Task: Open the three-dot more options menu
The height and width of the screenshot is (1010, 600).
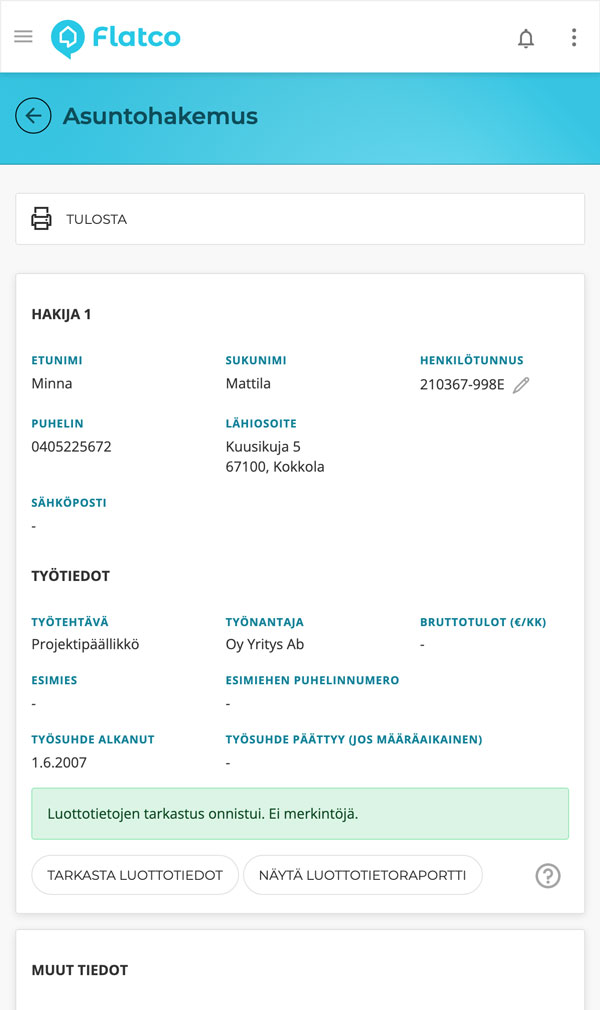Action: (573, 38)
